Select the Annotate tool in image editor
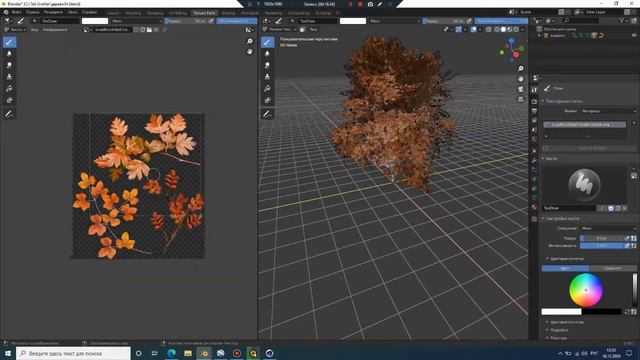This screenshot has width=640, height=360. pyautogui.click(x=9, y=115)
